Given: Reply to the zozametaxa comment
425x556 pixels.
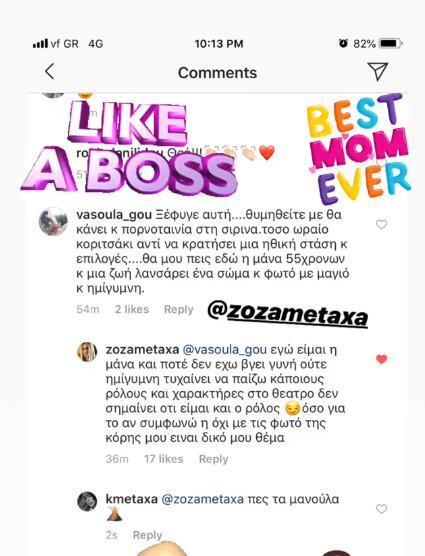Looking at the screenshot, I should coord(213,459).
